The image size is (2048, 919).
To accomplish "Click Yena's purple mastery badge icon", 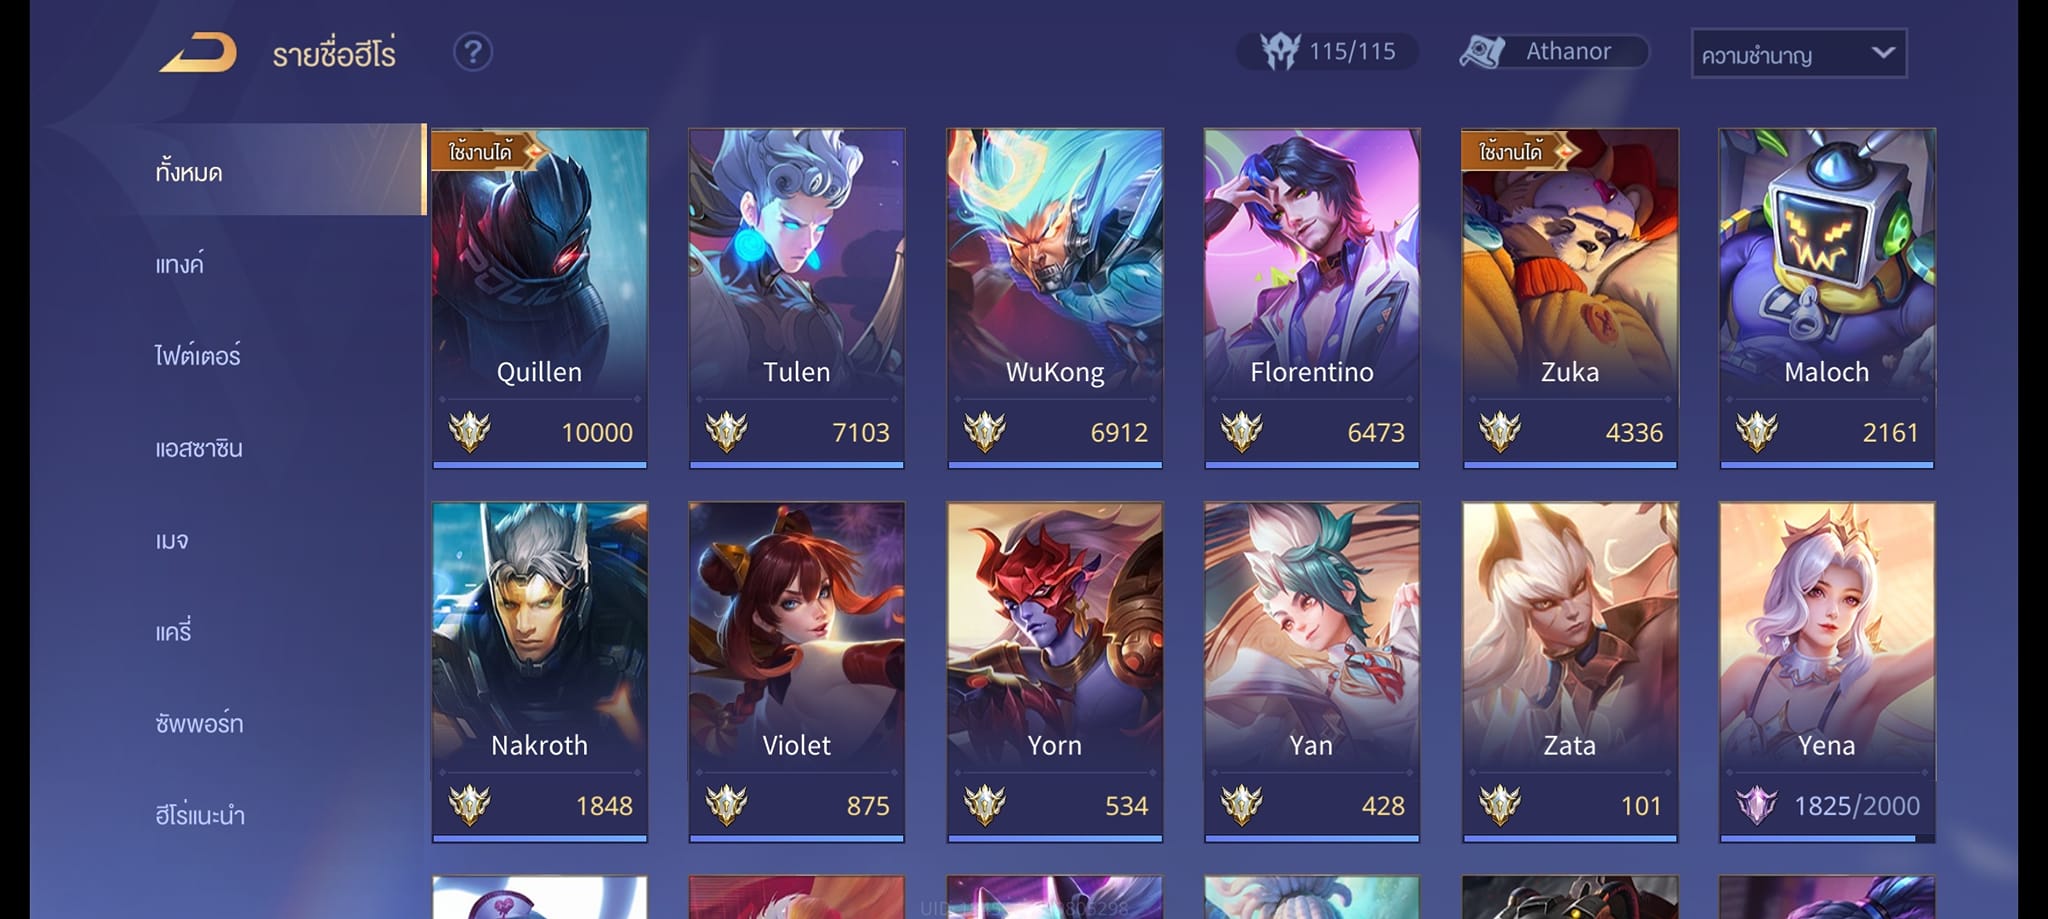I will coord(1756,805).
